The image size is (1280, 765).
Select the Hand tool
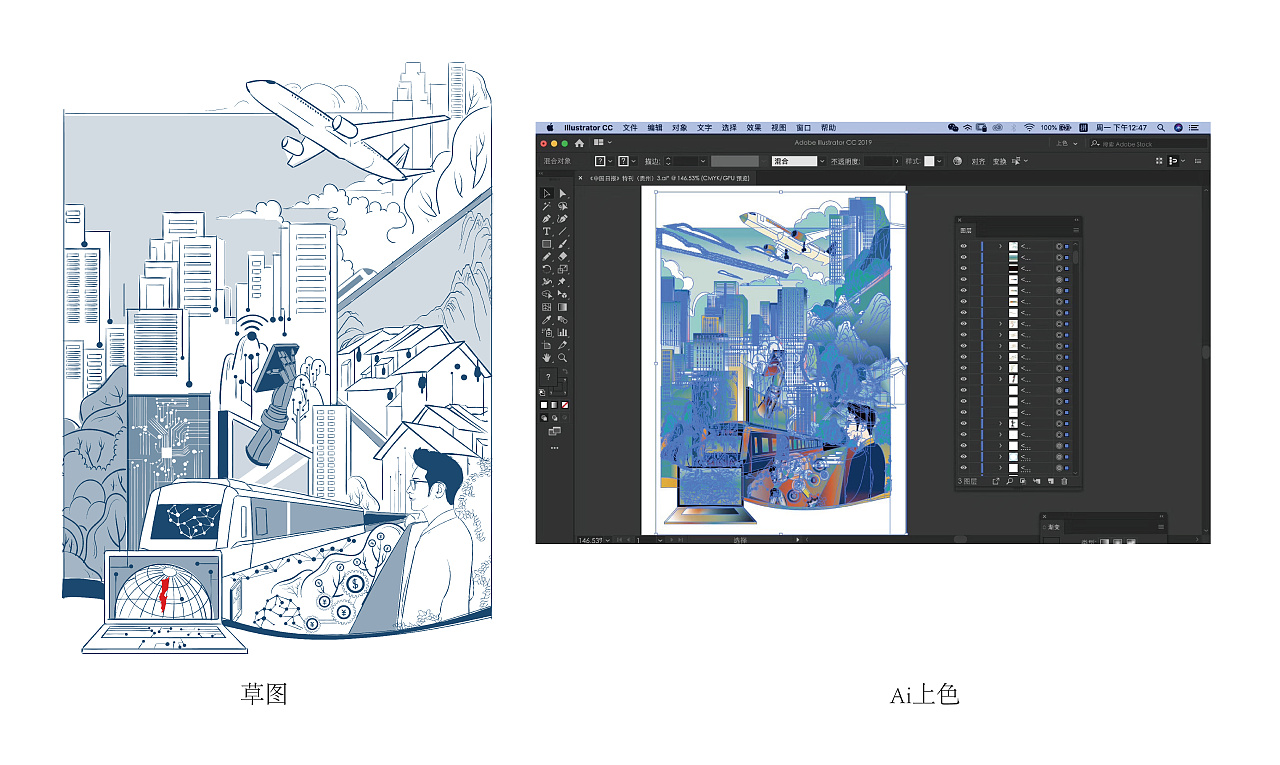click(x=547, y=357)
